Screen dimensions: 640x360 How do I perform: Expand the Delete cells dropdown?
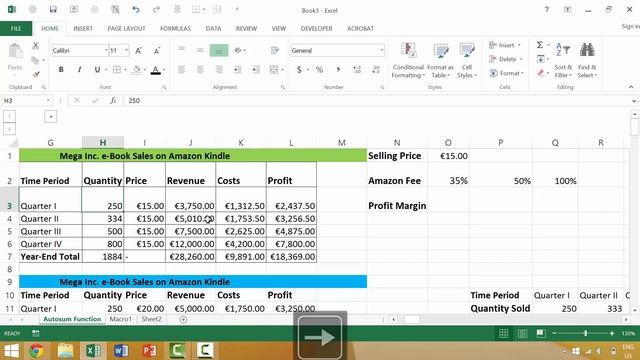point(521,59)
